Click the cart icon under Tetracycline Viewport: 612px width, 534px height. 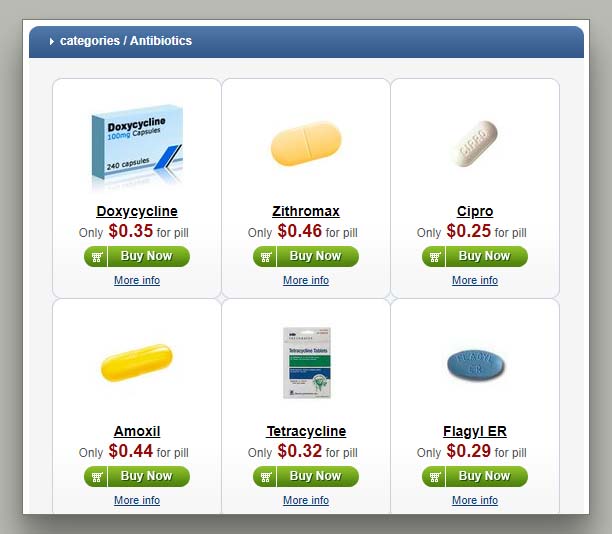pyautogui.click(x=265, y=477)
